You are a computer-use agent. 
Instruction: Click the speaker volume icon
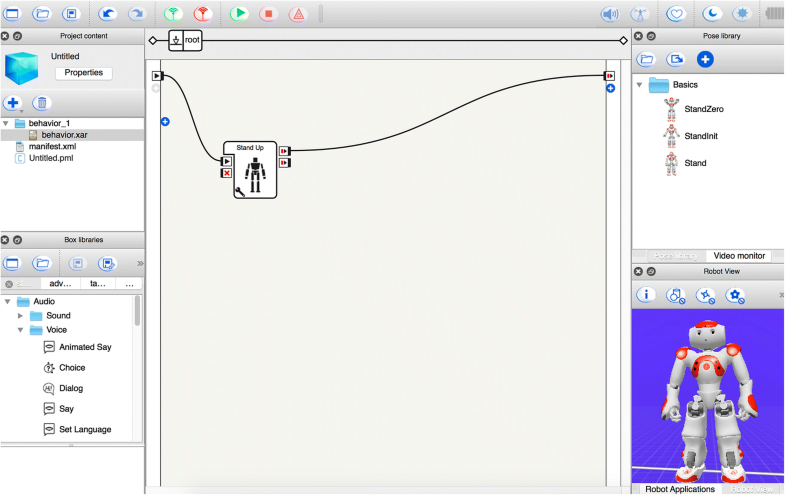click(609, 14)
